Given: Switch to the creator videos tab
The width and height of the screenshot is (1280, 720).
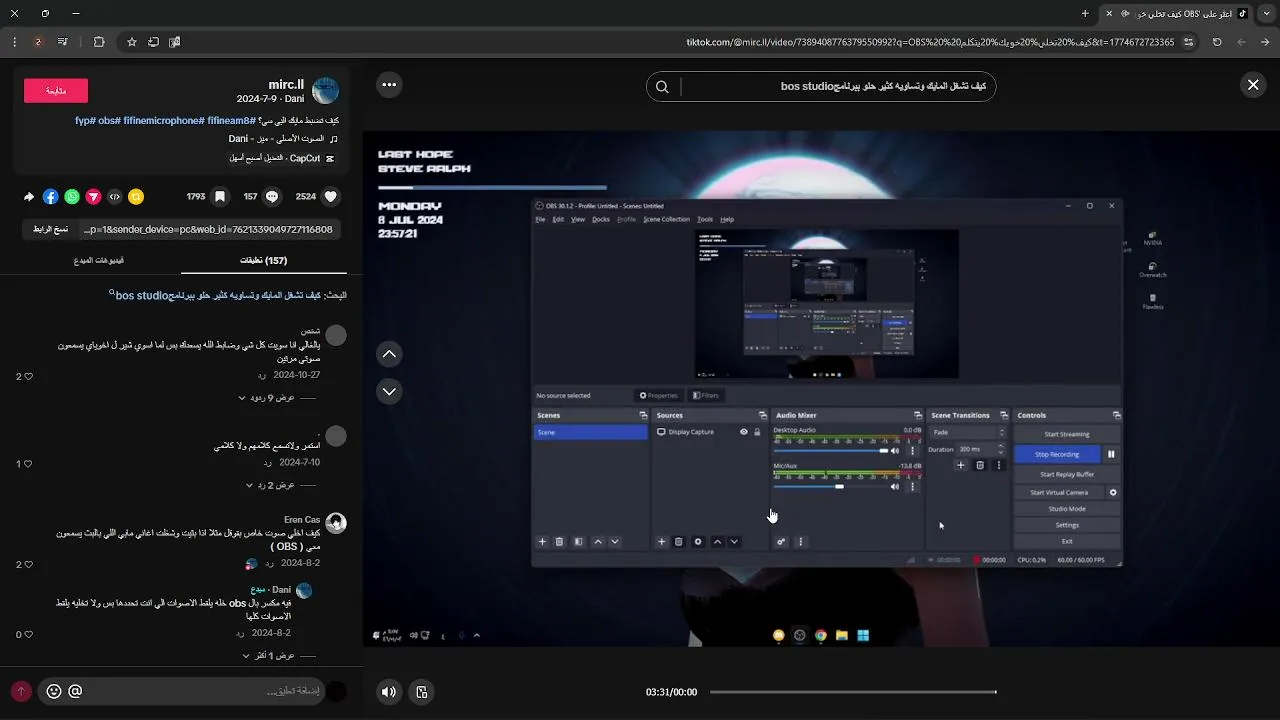Looking at the screenshot, I should [99, 260].
